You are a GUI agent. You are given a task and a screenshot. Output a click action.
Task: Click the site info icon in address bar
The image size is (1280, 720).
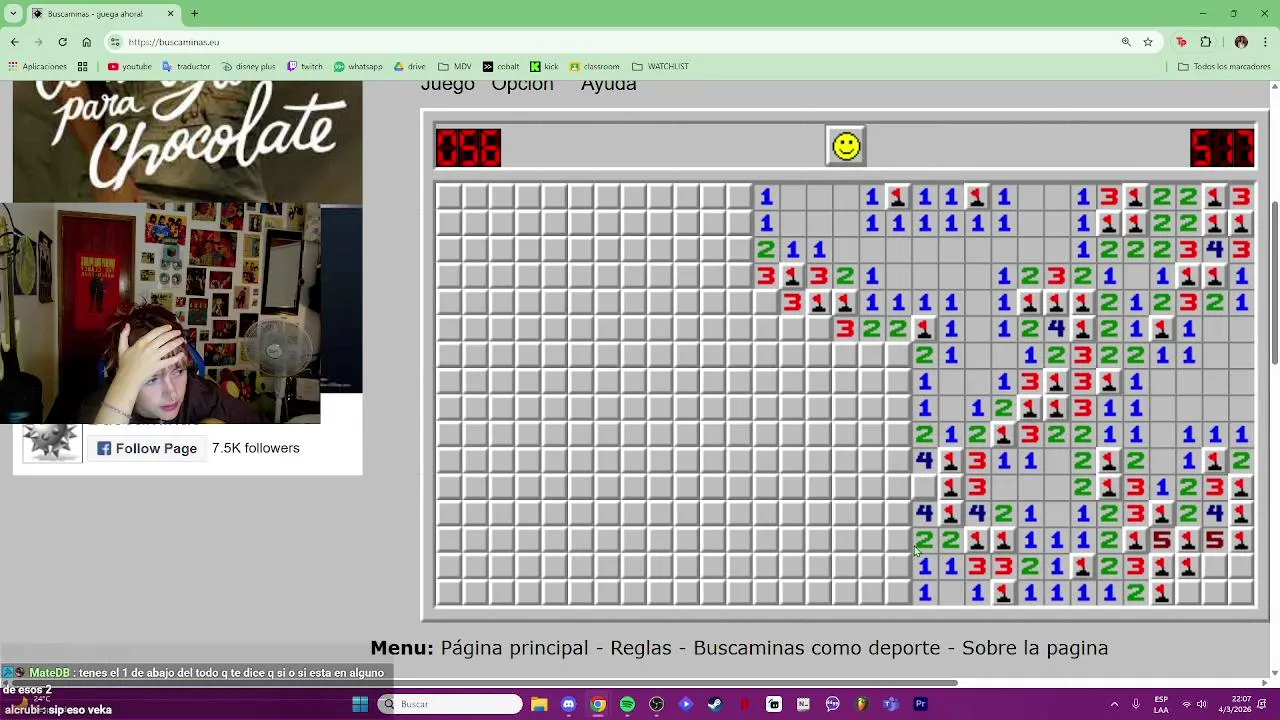tap(116, 42)
